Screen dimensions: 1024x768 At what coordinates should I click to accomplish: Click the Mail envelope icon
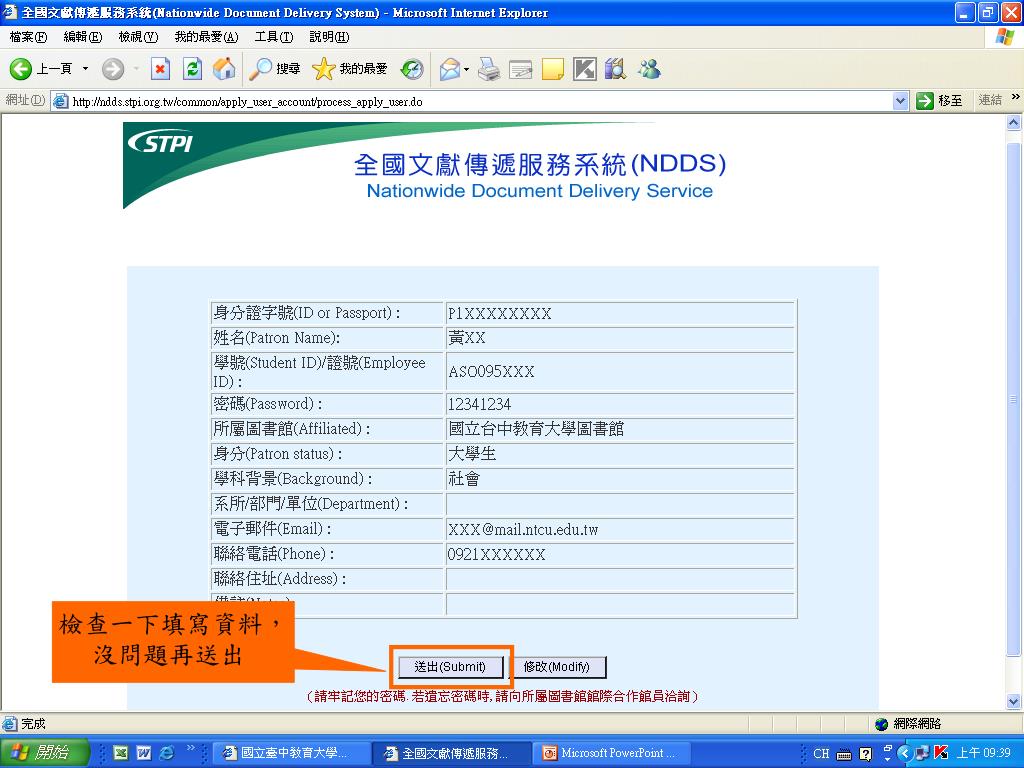tap(450, 69)
